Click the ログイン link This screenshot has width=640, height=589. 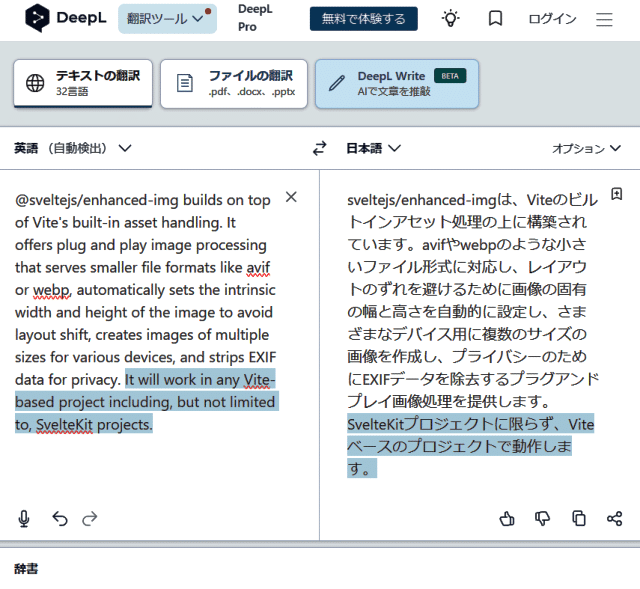tap(552, 19)
